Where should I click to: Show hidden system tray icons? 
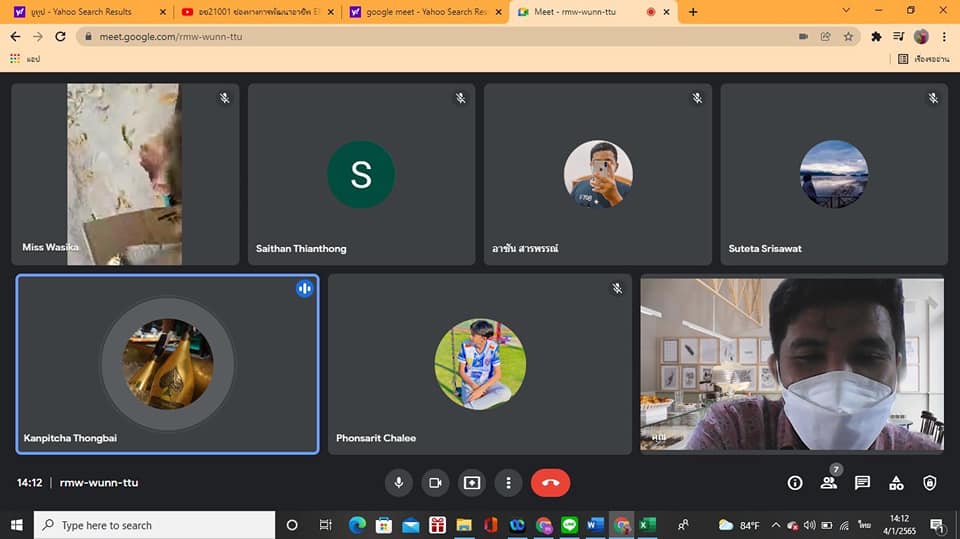(775, 525)
